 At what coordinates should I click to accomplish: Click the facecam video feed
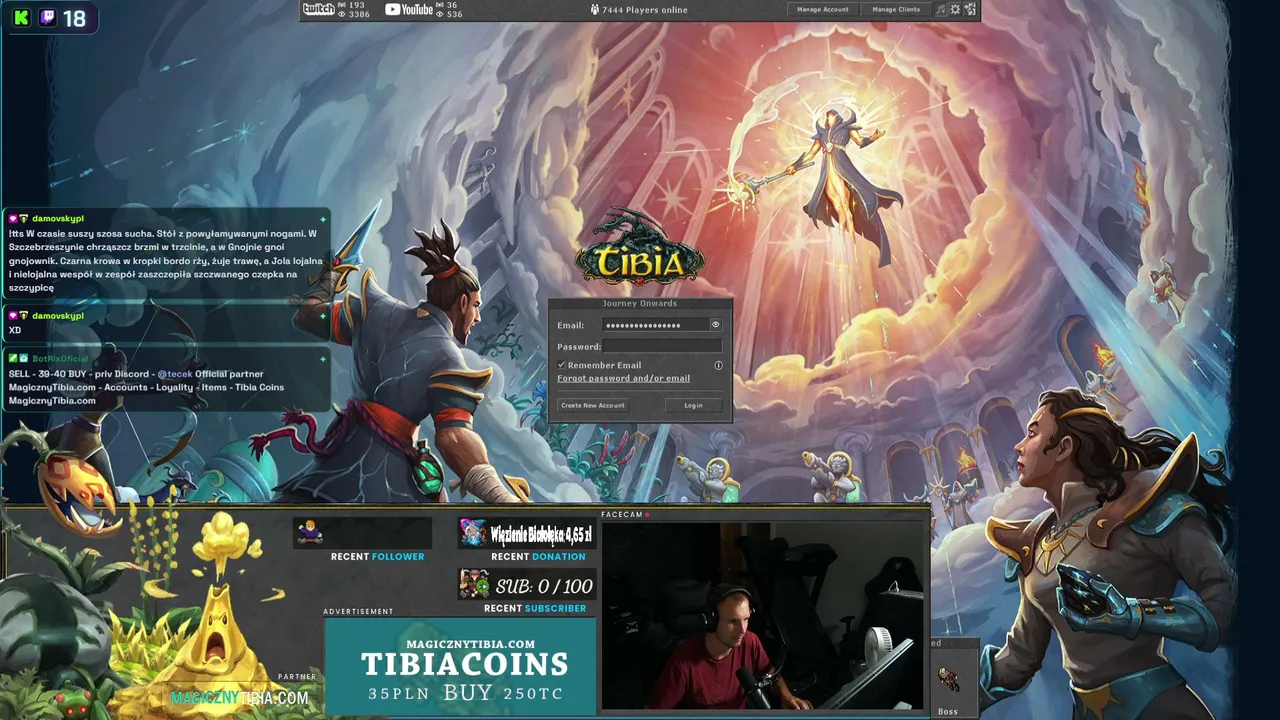[x=763, y=615]
